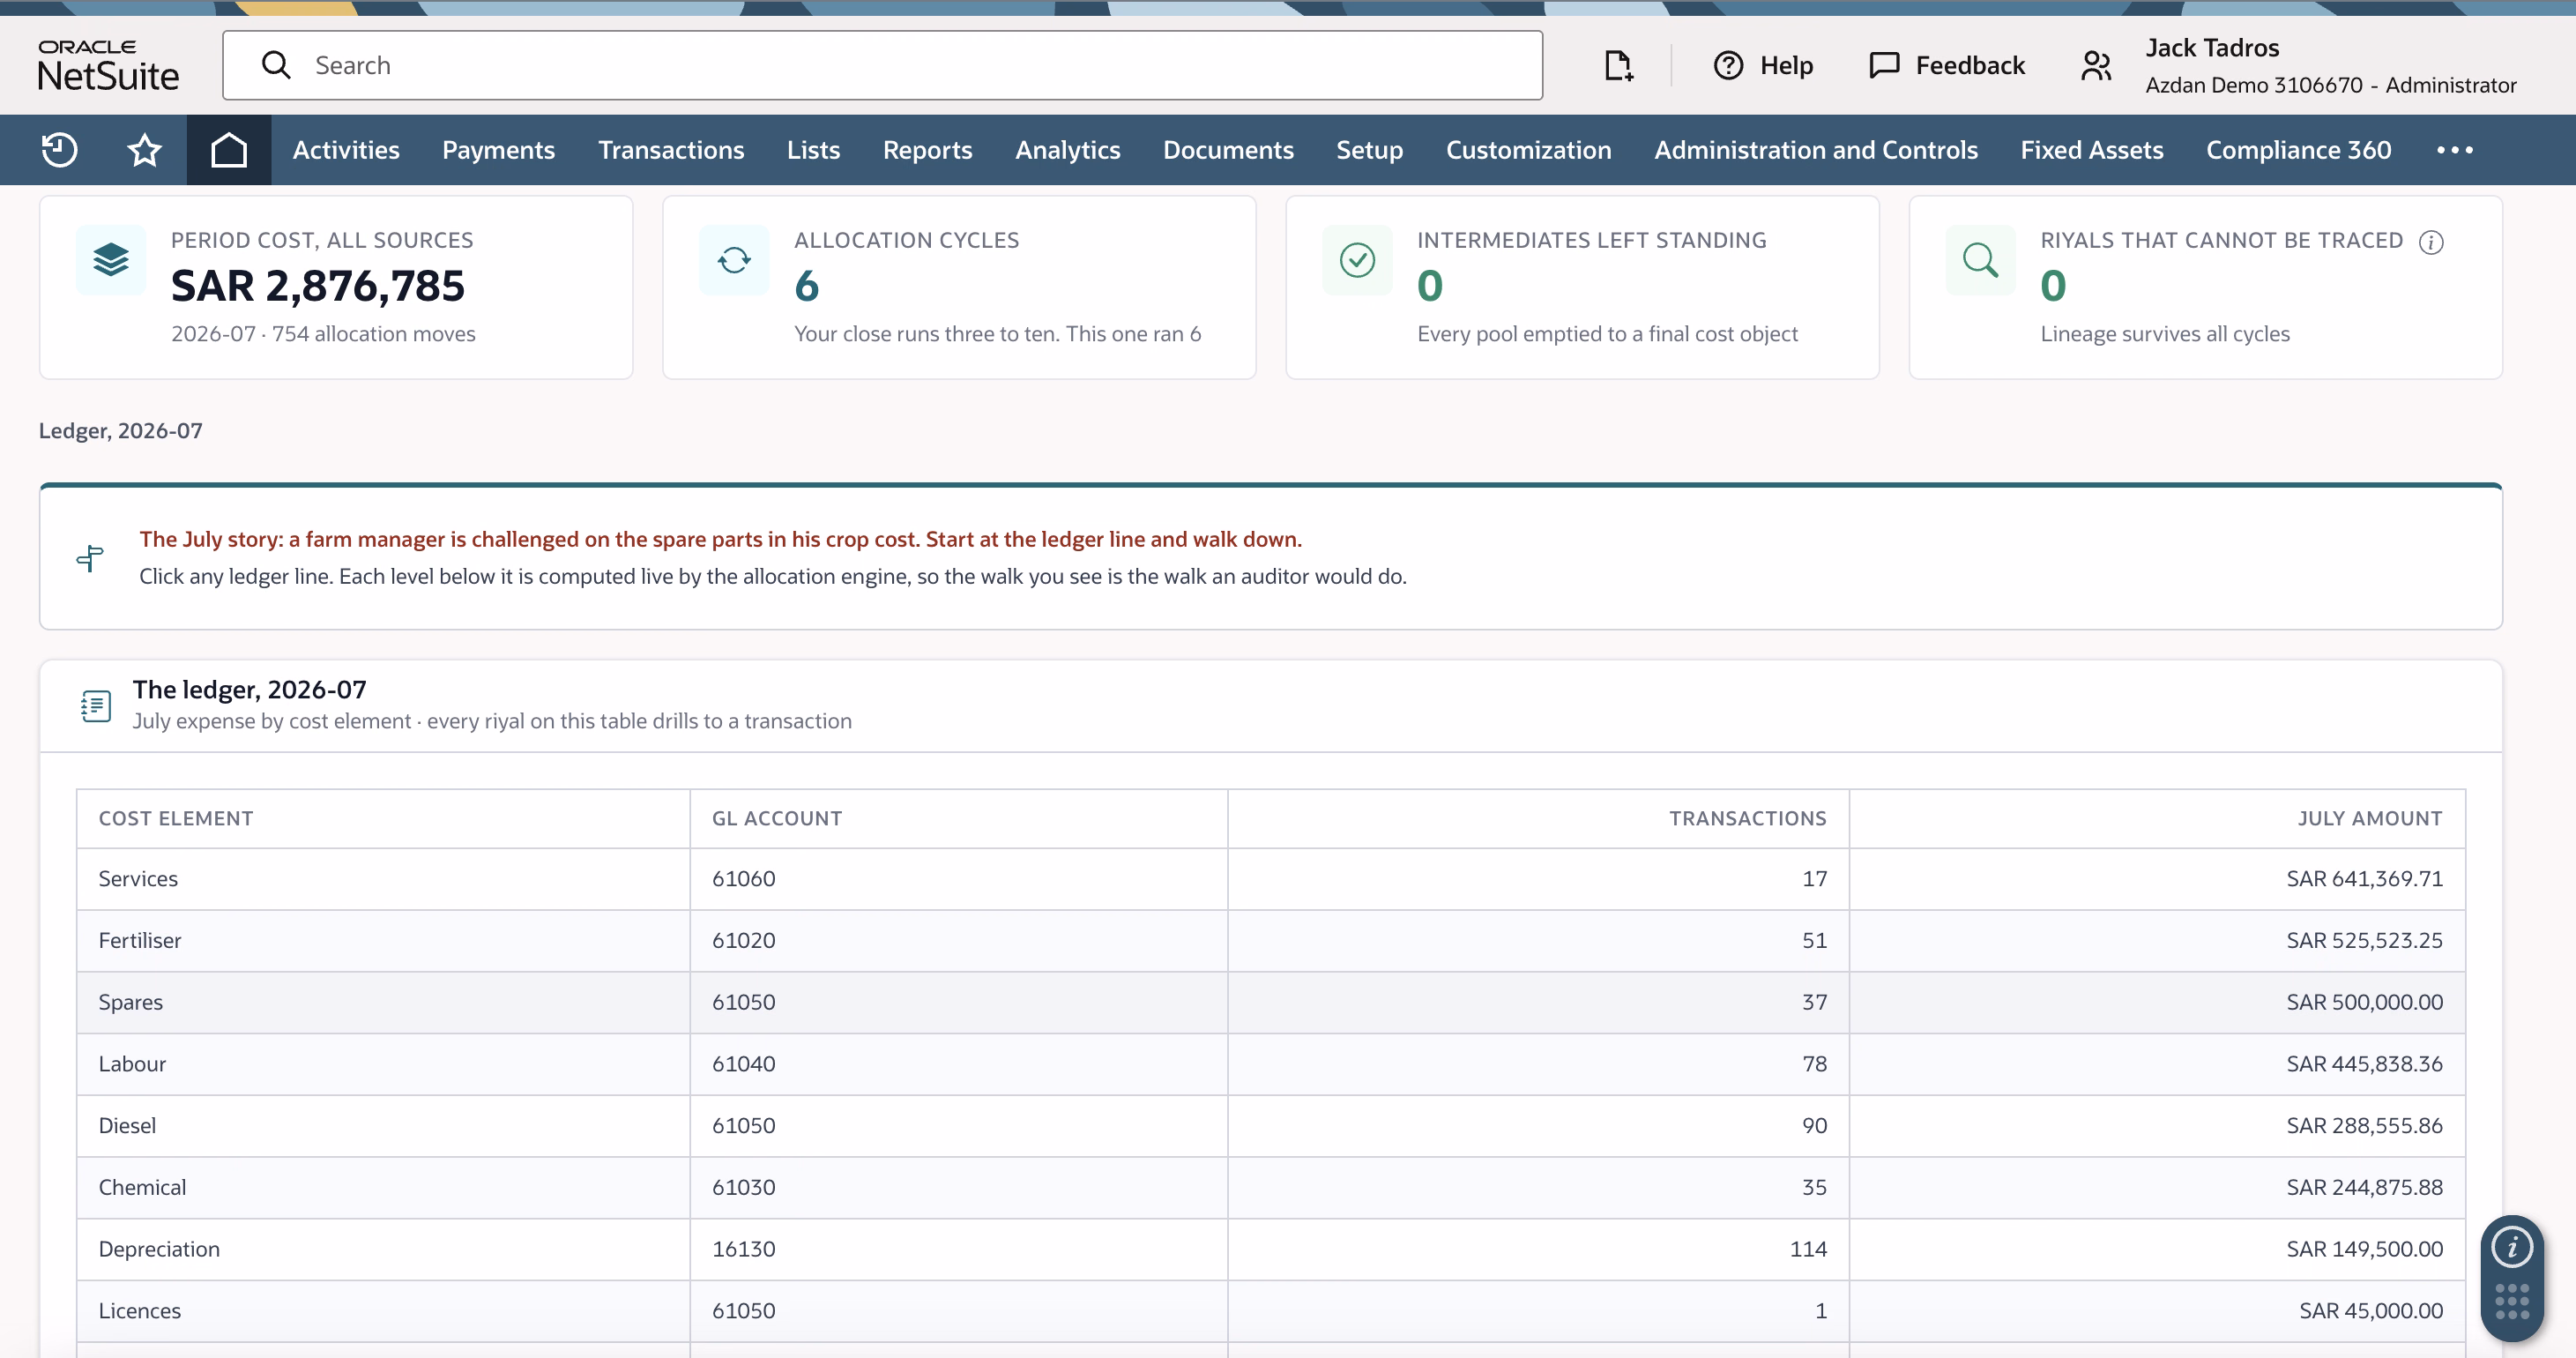Screen dimensions: 2576x1358
Task: Click the ledger notebook icon beside The ledger, 2026-07
Action: click(x=96, y=706)
